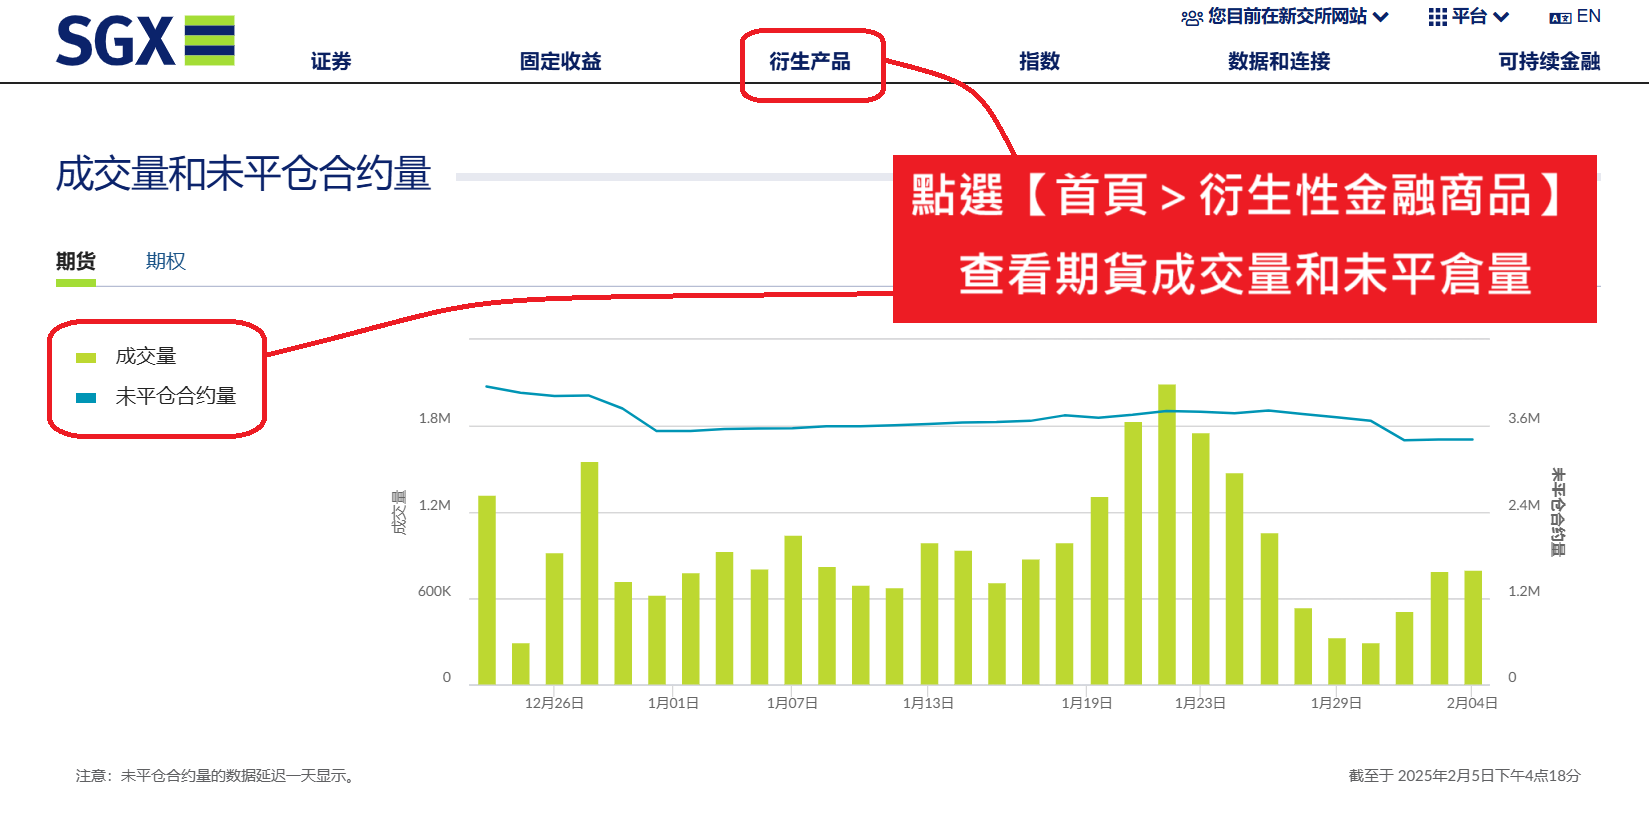The height and width of the screenshot is (817, 1649).
Task: Click the 1月19日 axis label
Action: click(1087, 704)
